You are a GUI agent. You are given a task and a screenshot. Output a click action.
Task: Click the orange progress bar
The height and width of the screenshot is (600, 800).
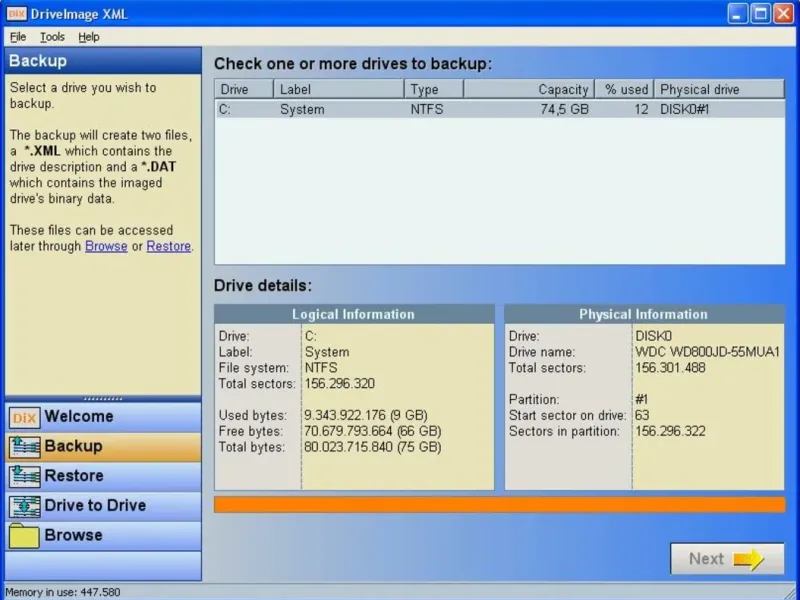coord(499,504)
